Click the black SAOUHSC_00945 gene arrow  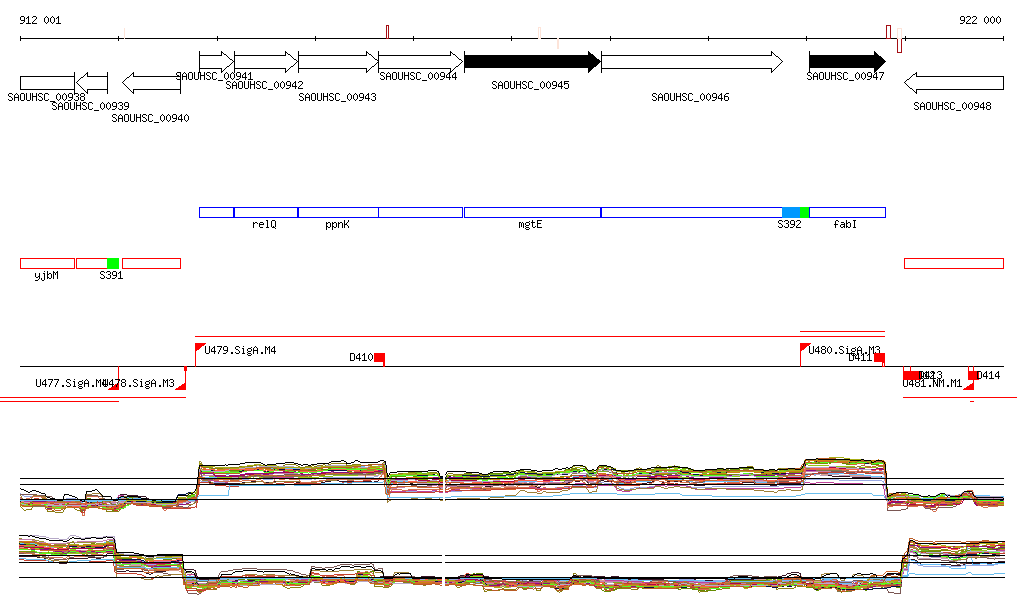click(x=530, y=62)
